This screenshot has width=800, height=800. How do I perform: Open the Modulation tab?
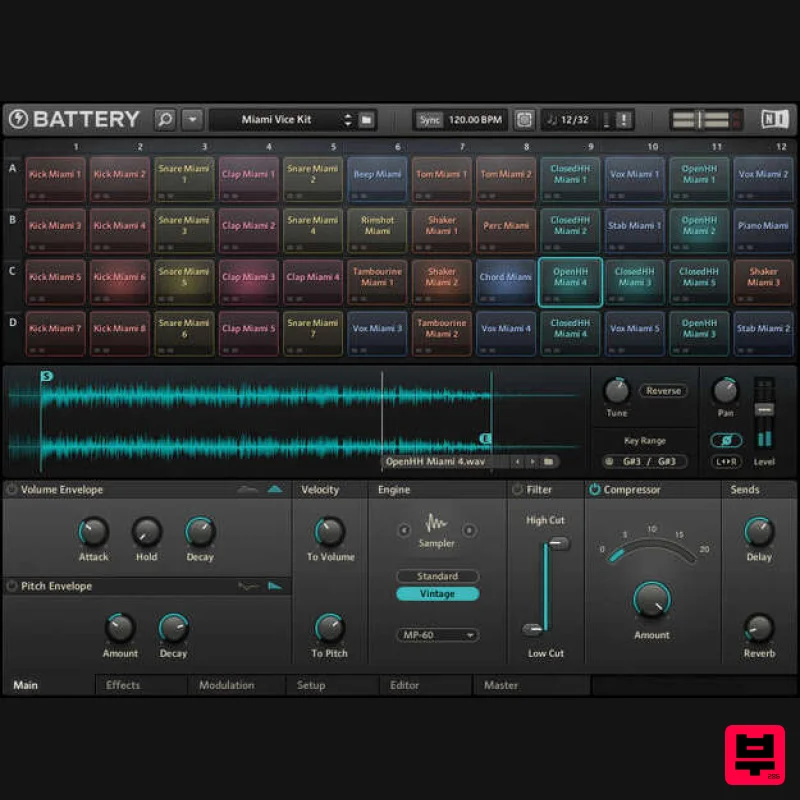(228, 685)
